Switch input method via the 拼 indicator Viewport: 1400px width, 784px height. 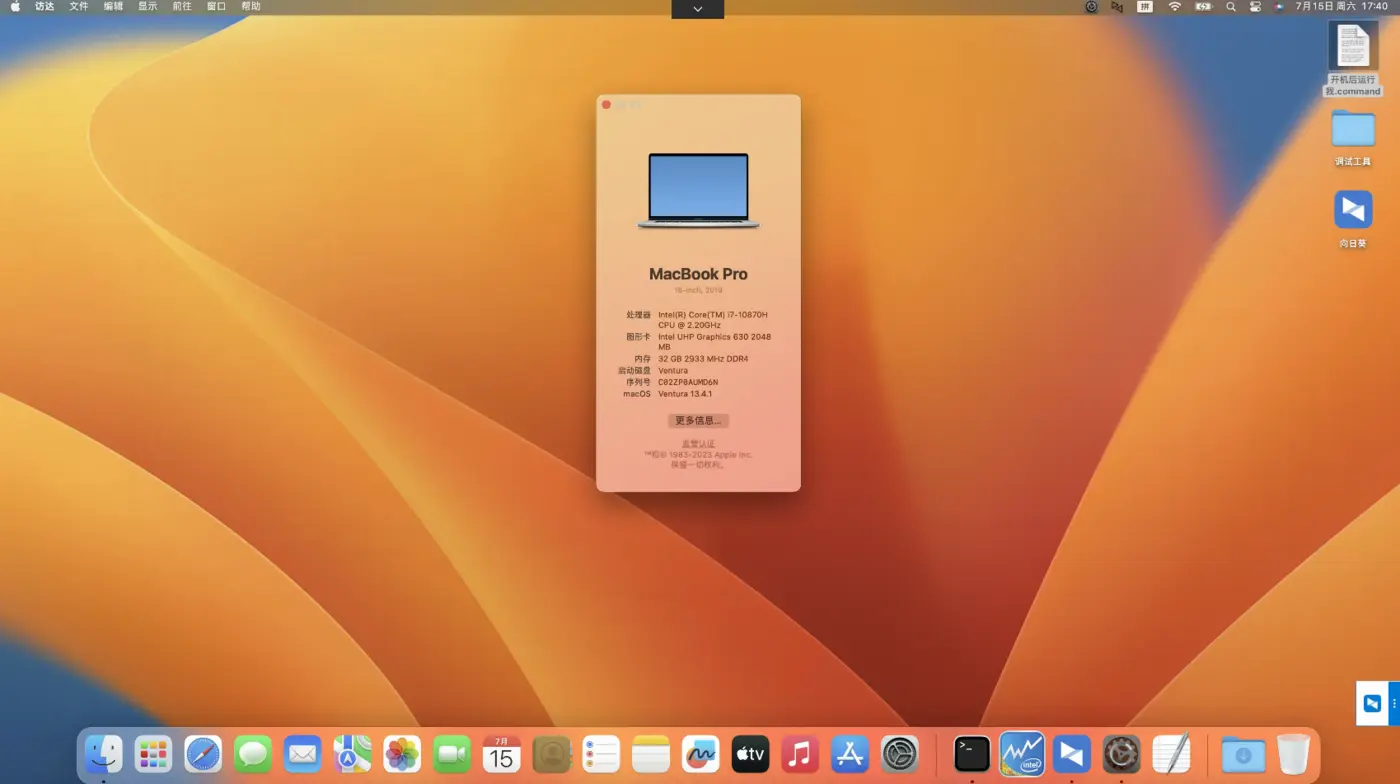click(1146, 7)
